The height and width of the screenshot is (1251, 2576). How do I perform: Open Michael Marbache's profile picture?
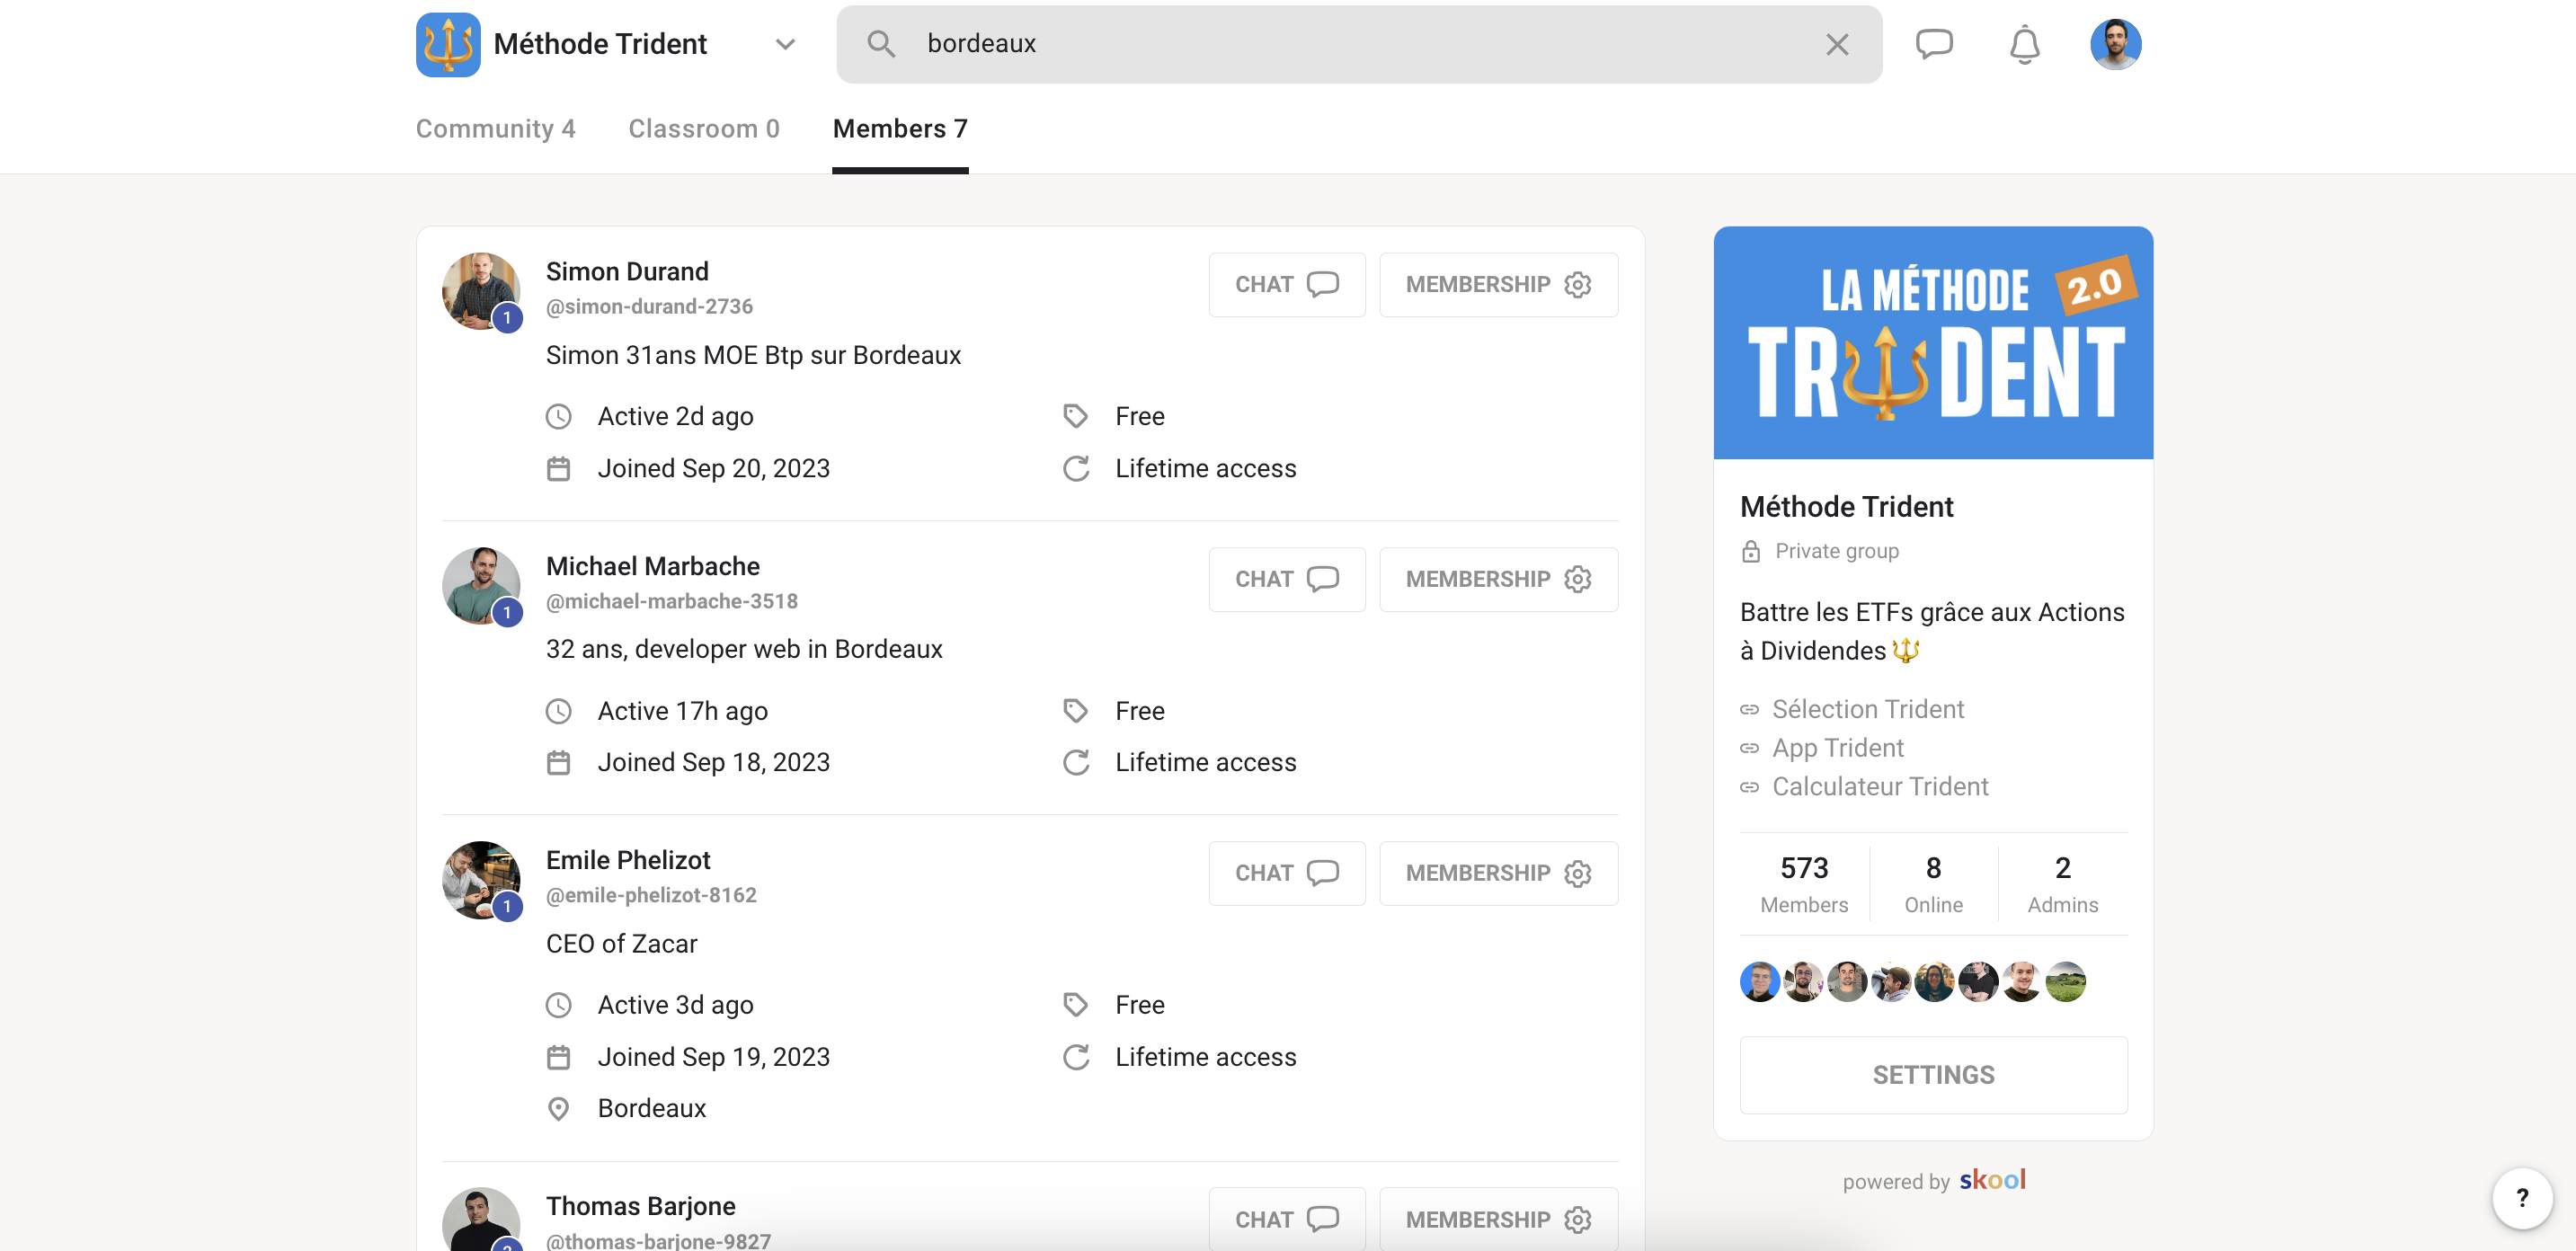[x=481, y=586]
